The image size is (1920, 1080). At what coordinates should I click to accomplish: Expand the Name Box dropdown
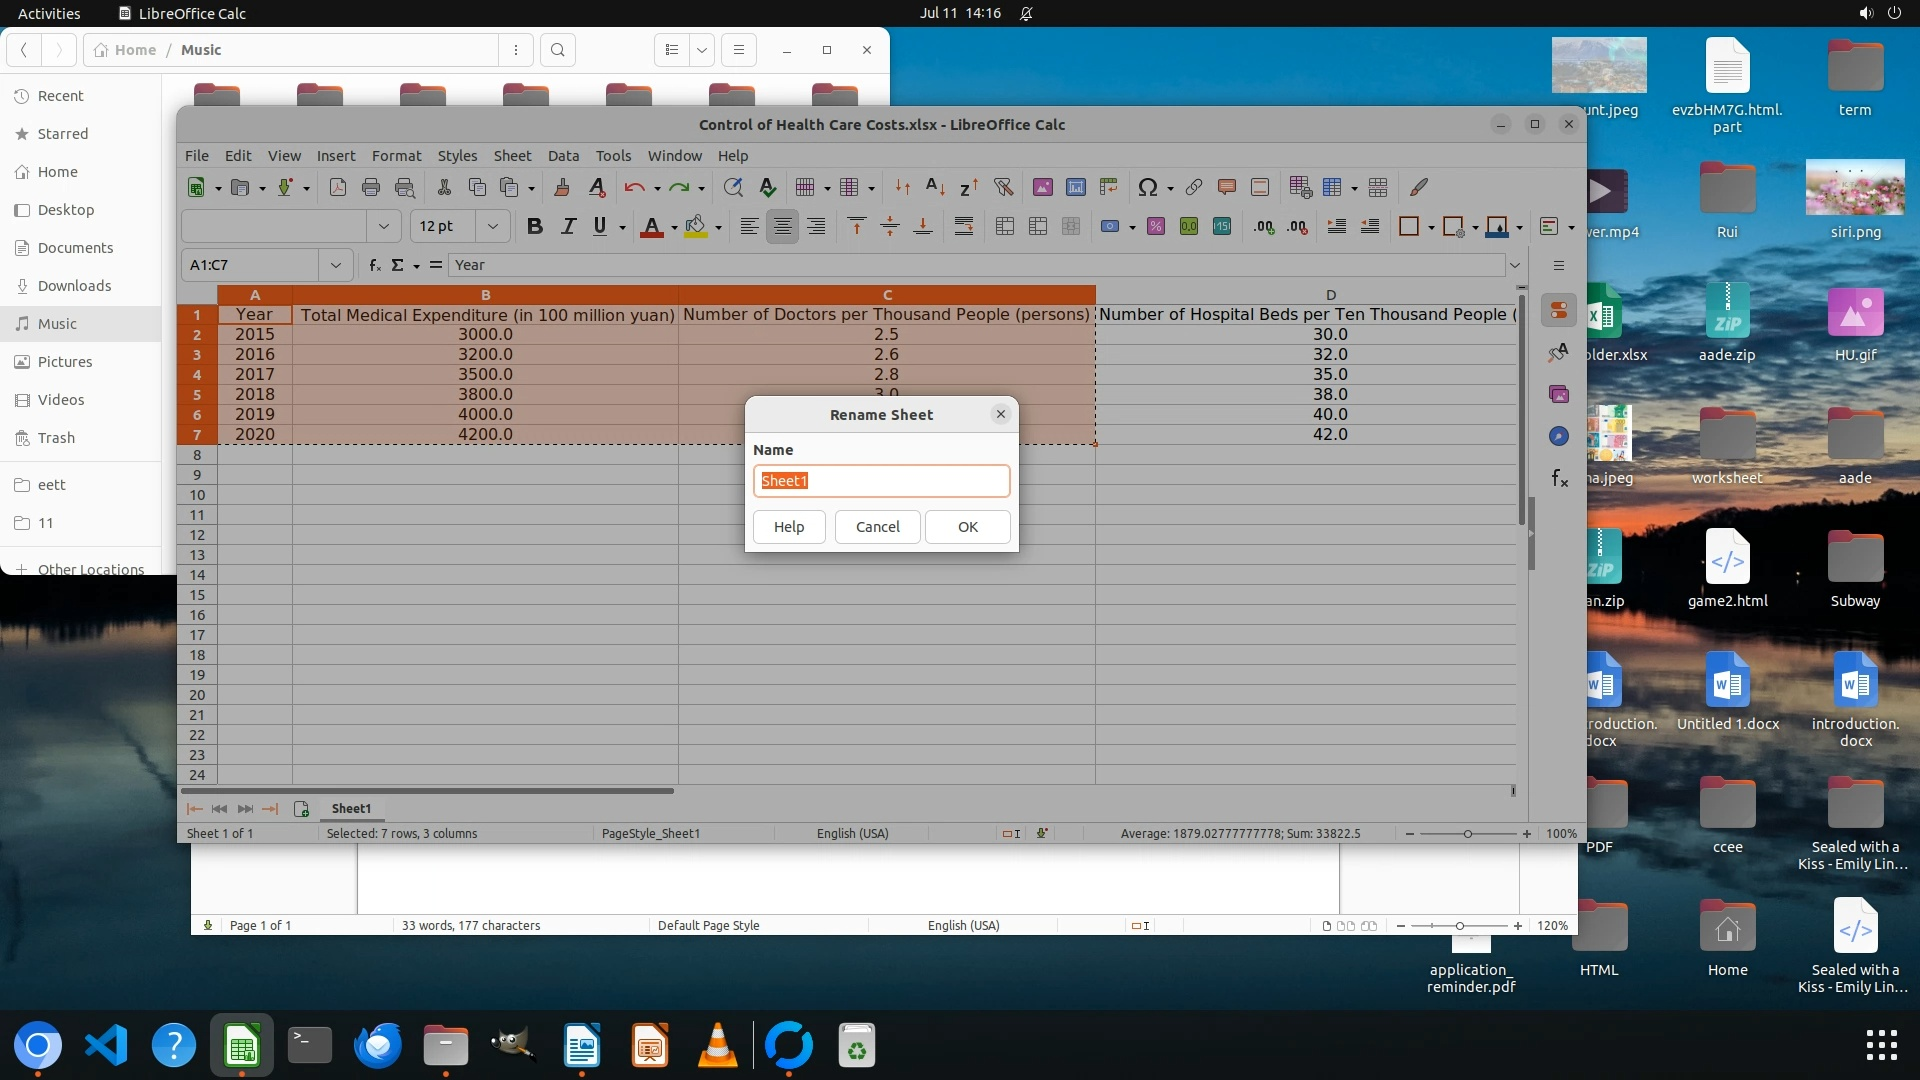click(335, 265)
